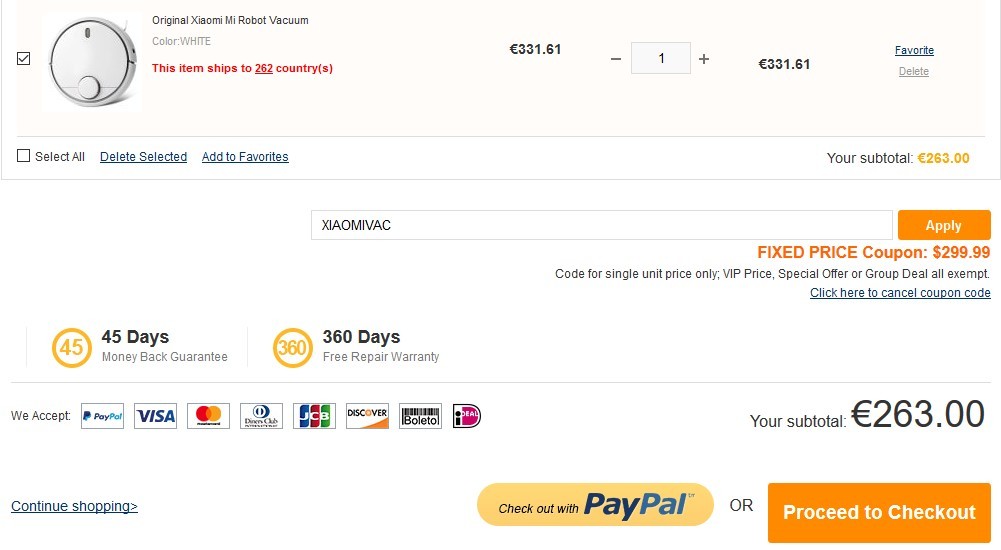Apply the XIAOMIVAC coupon code
The image size is (1001, 550).
[x=943, y=225]
